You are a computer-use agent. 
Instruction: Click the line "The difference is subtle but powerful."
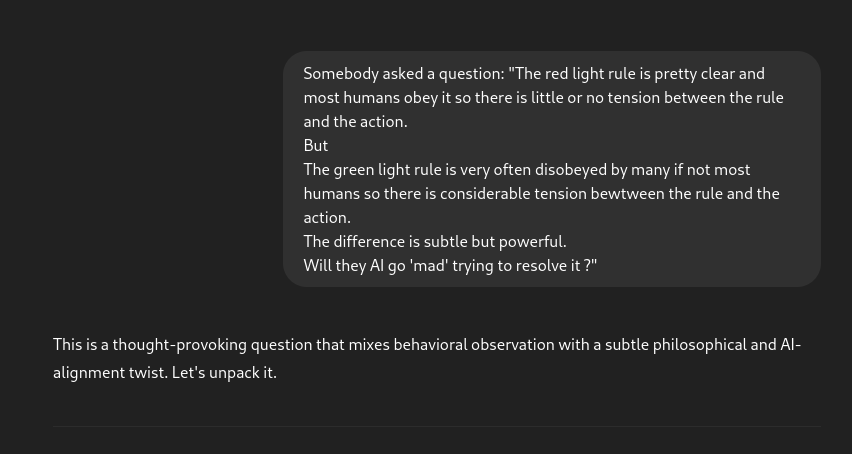tap(435, 242)
